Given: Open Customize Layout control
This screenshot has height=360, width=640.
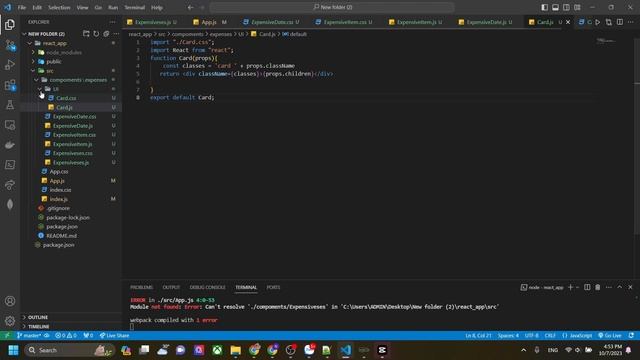Looking at the screenshot, I should (x=577, y=7).
